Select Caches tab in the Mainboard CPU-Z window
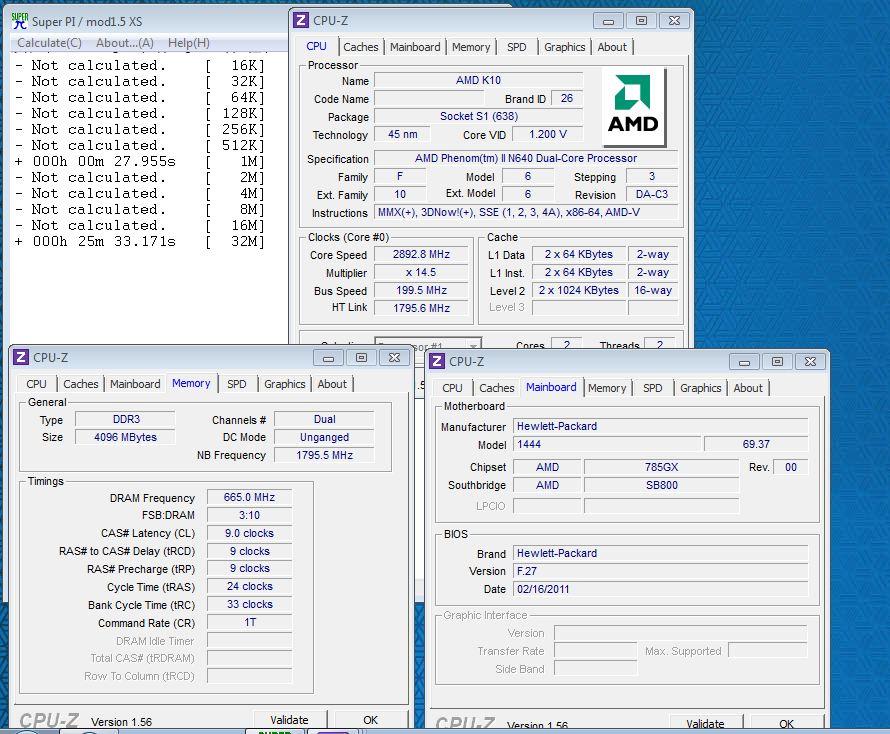Viewport: 890px width, 734px height. click(x=497, y=388)
